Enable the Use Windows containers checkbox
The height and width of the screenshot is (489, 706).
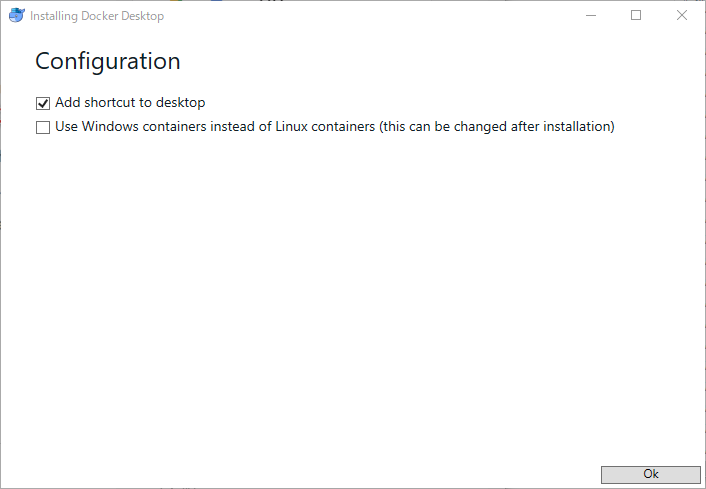tap(43, 127)
